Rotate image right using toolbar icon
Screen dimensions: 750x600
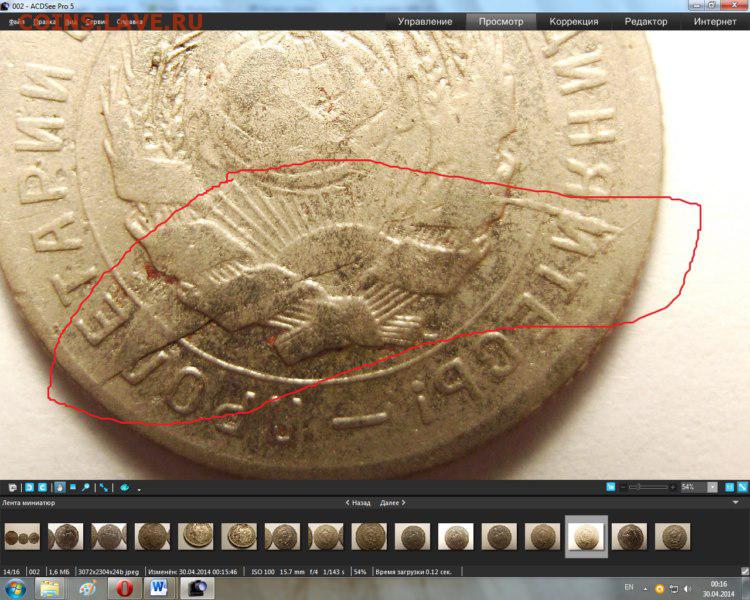pyautogui.click(x=42, y=488)
